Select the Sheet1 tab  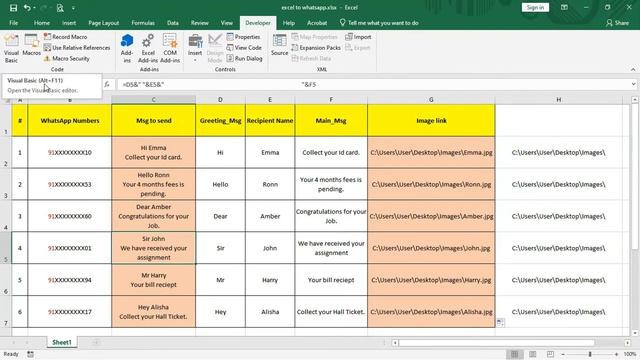(62, 342)
